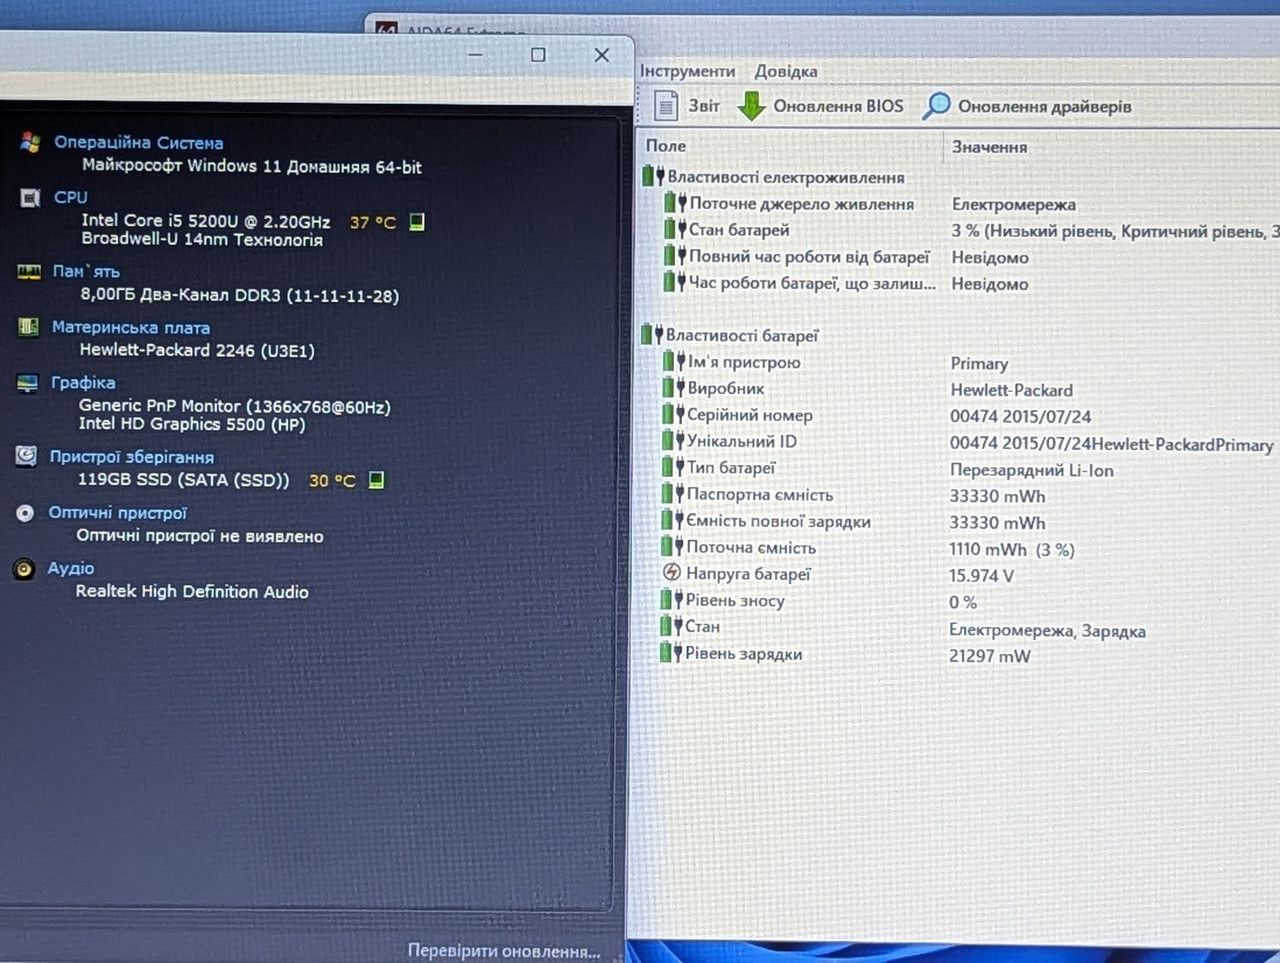Click the 119GB SSD (SATA (SSD)) entry
1280x963 pixels.
pyautogui.click(x=183, y=480)
